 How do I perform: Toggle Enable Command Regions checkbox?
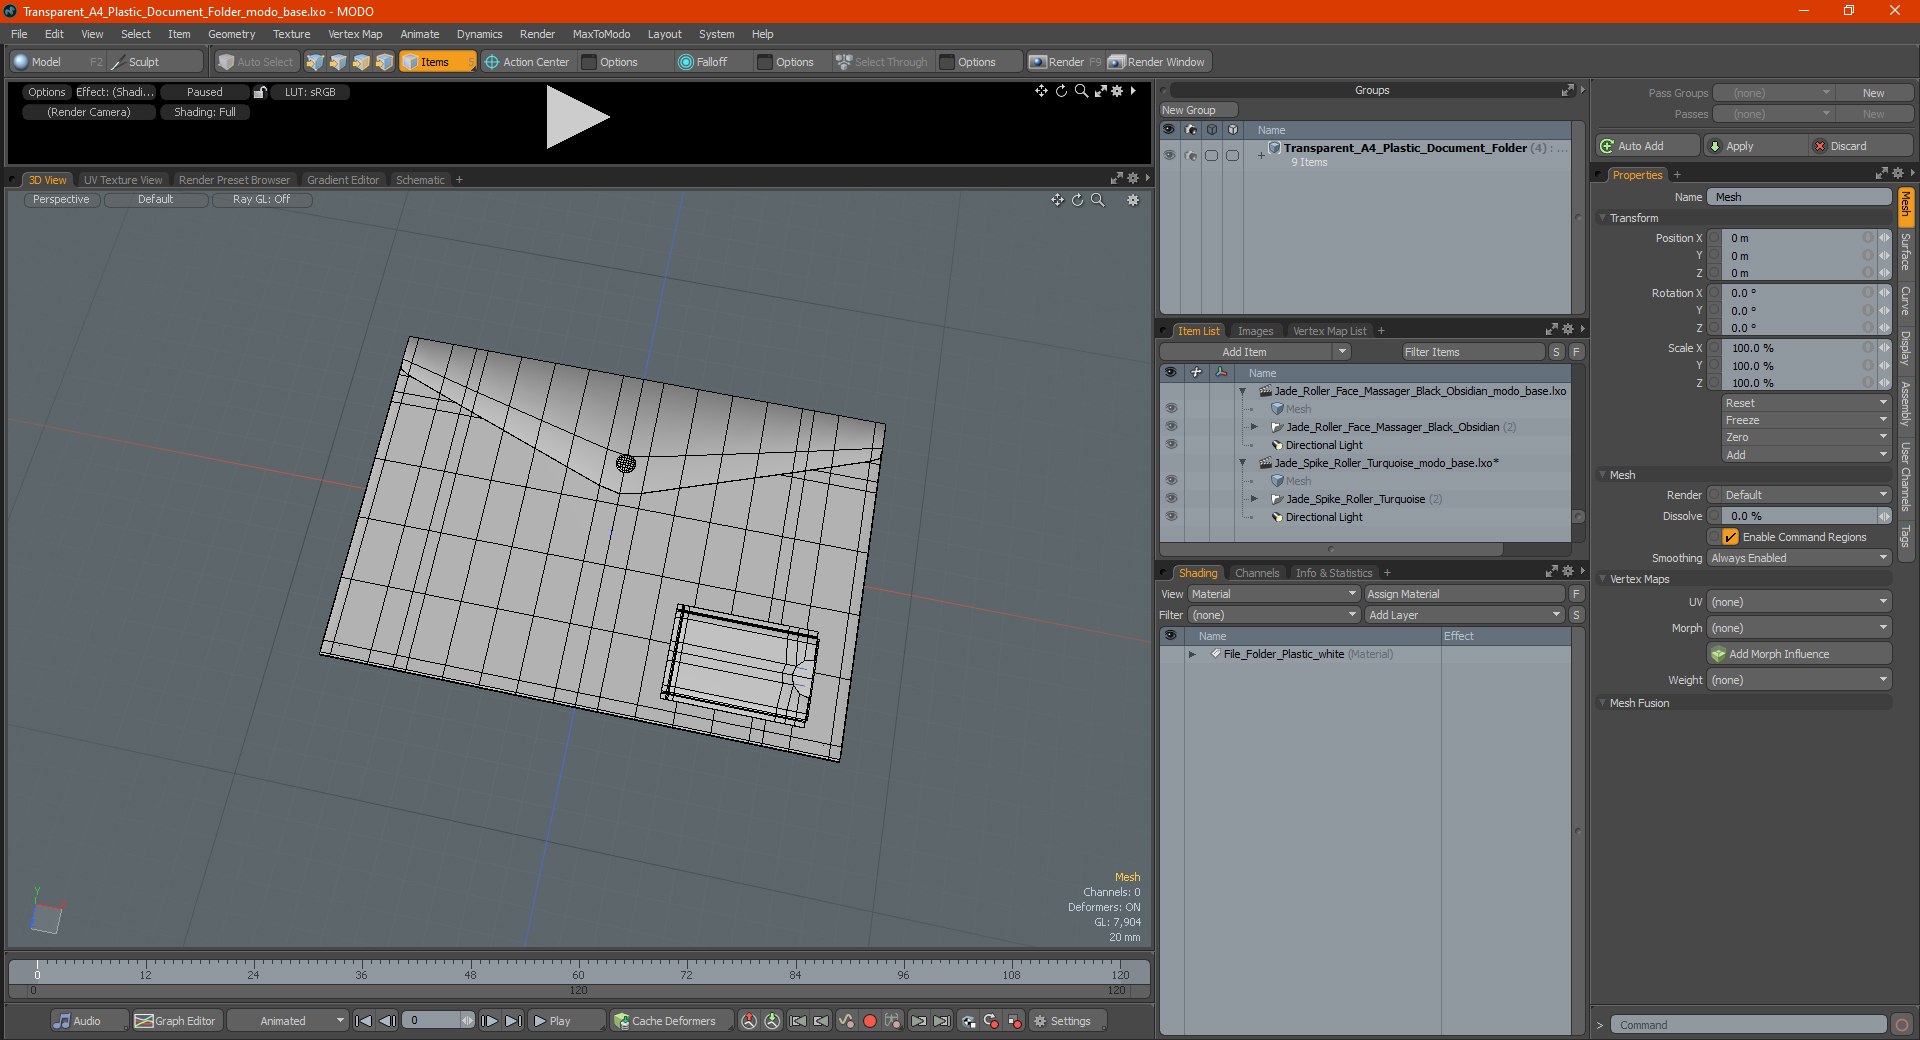pyautogui.click(x=1731, y=537)
